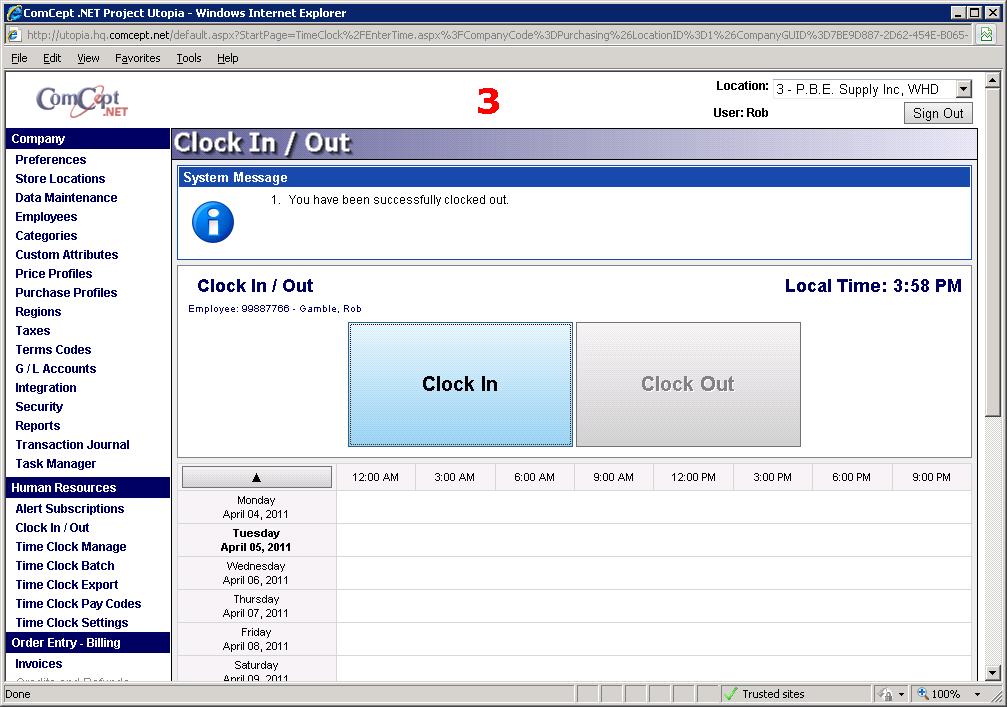Click the up arrow button above the weekdays
Viewport: 1007px width, 707px height.
pyautogui.click(x=256, y=477)
